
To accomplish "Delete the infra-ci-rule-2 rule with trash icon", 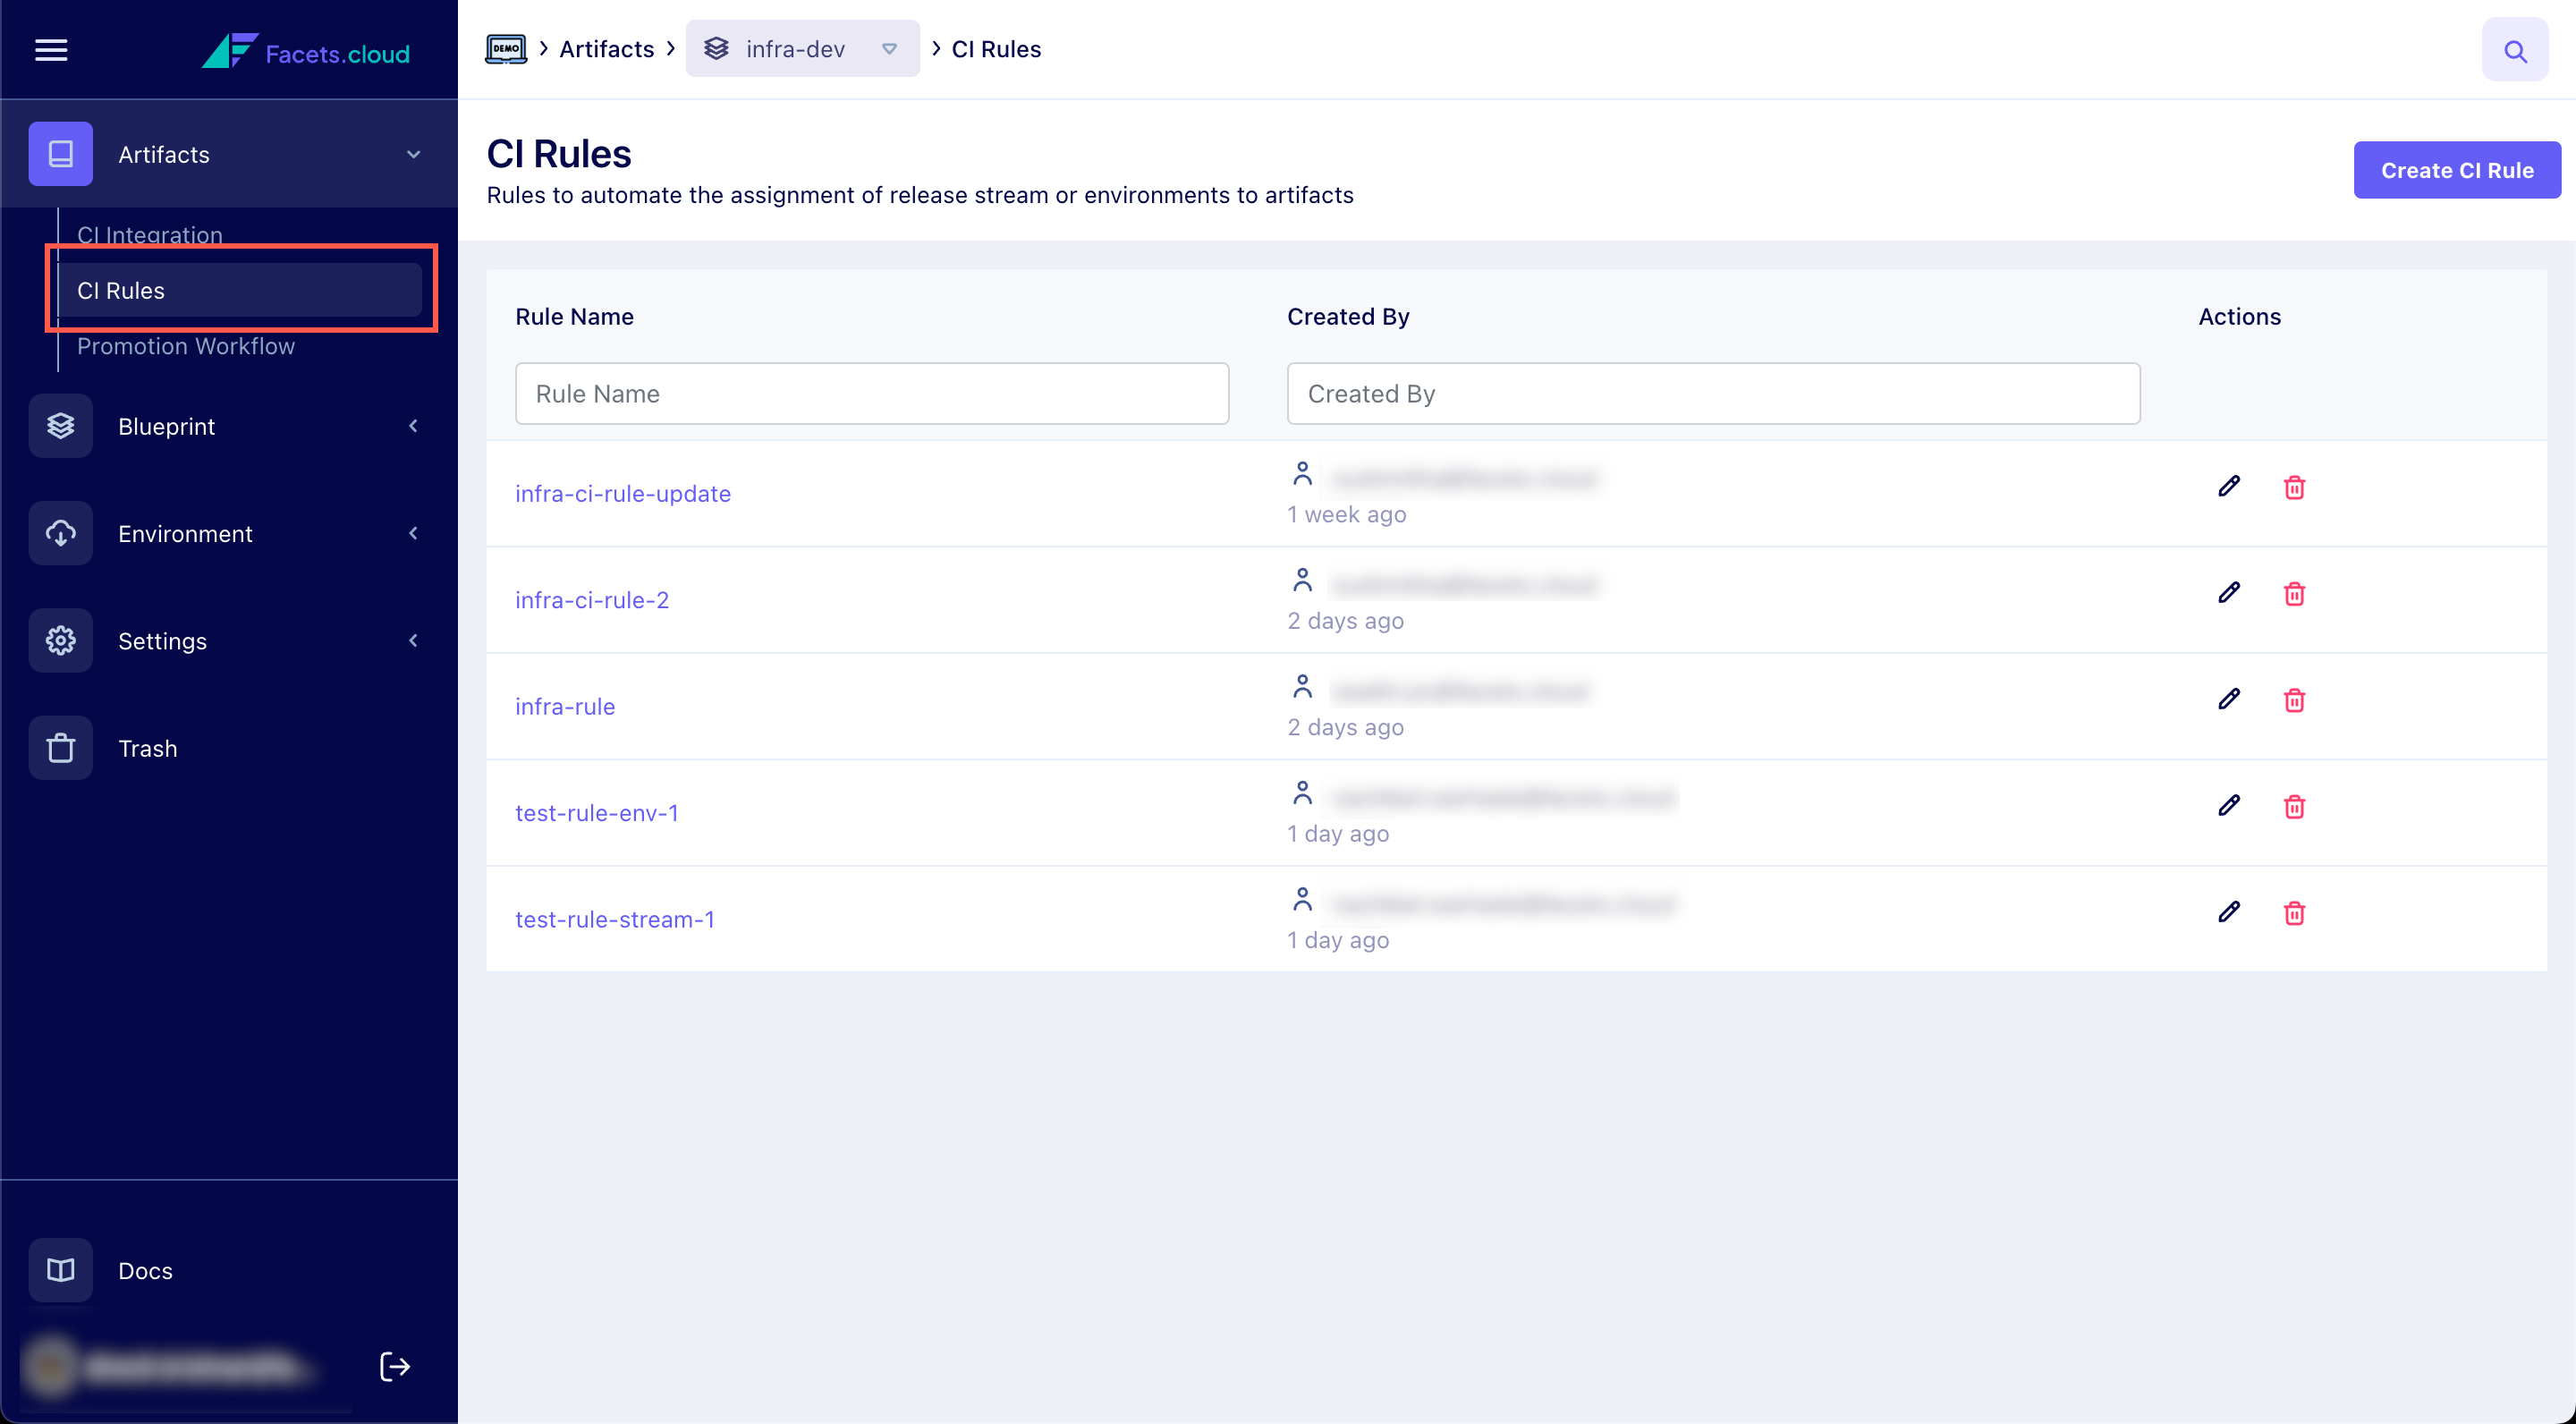I will (2294, 594).
